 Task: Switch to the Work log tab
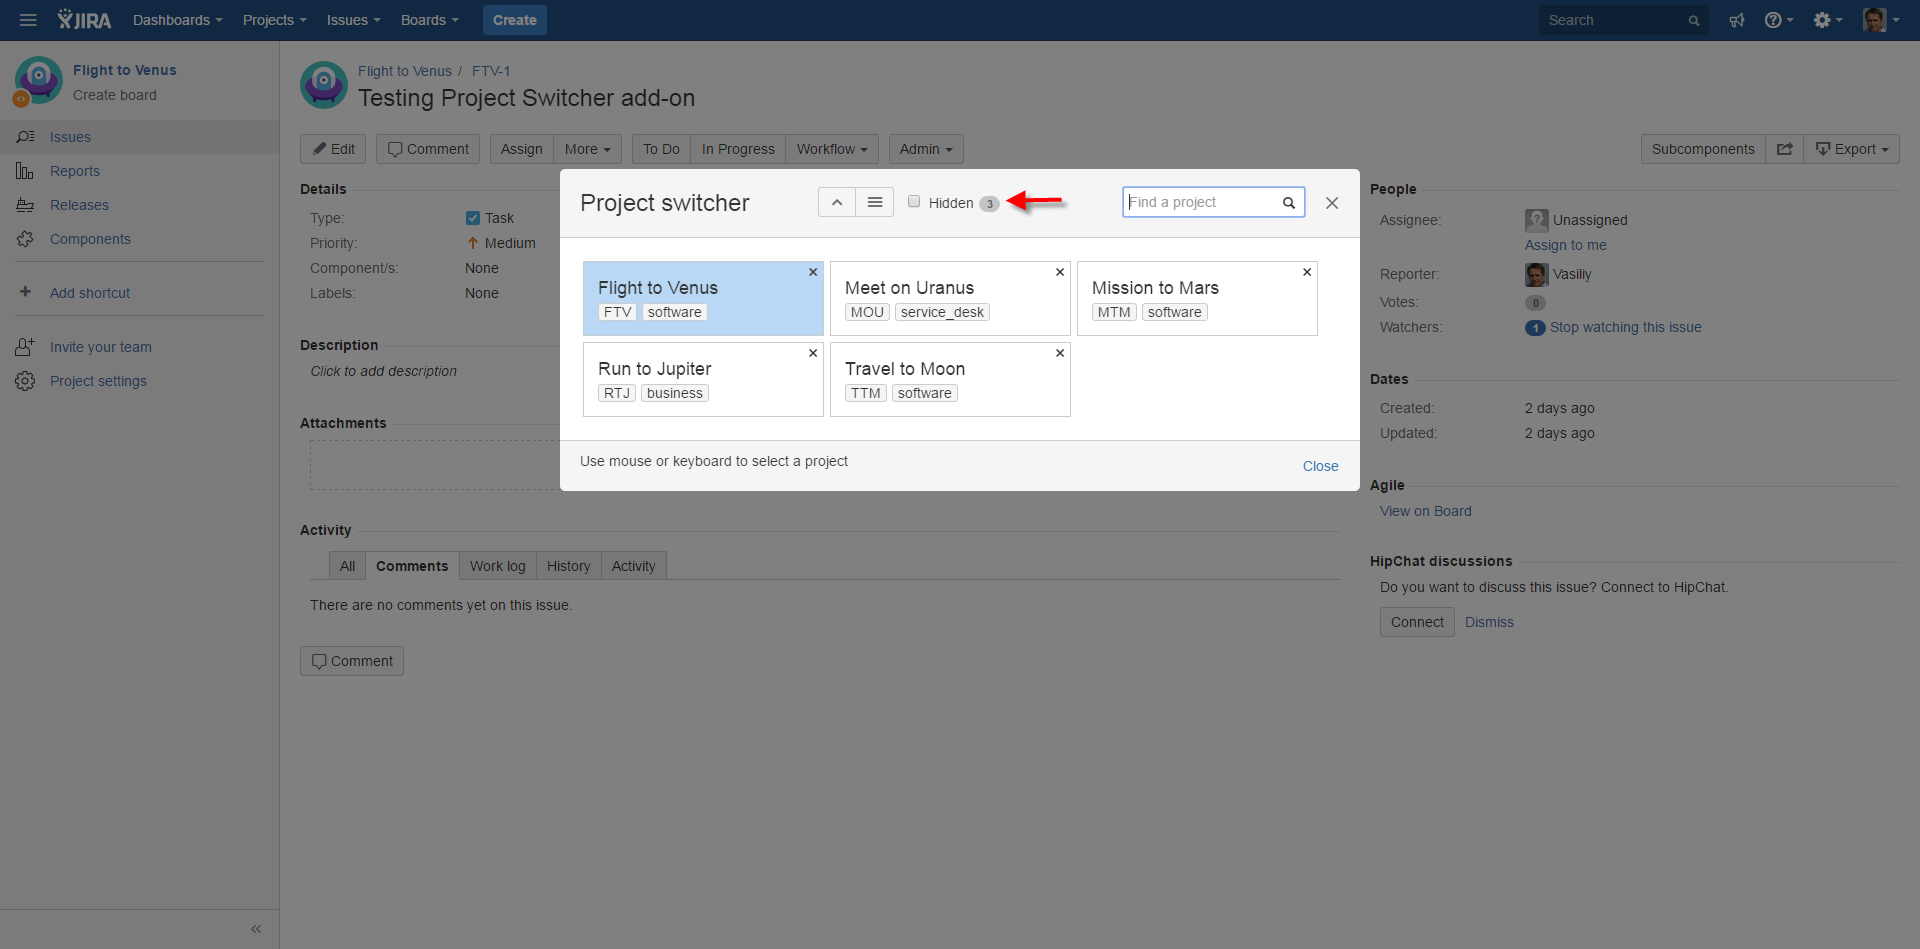[x=498, y=566]
